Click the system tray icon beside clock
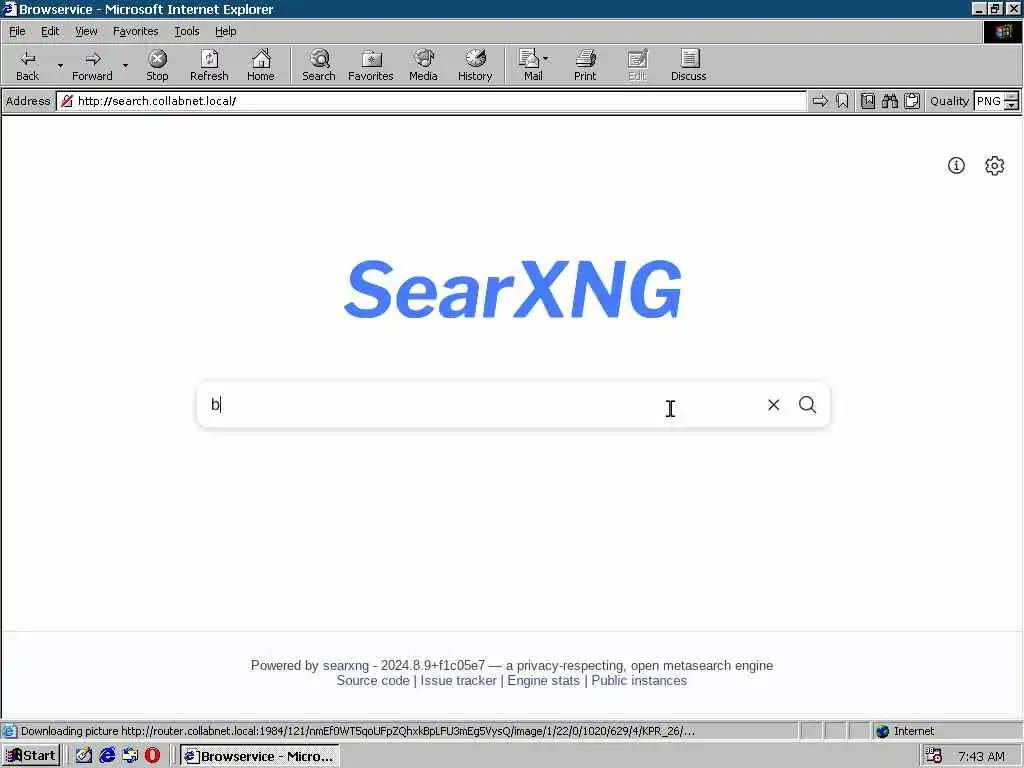The image size is (1024, 768). [x=934, y=756]
